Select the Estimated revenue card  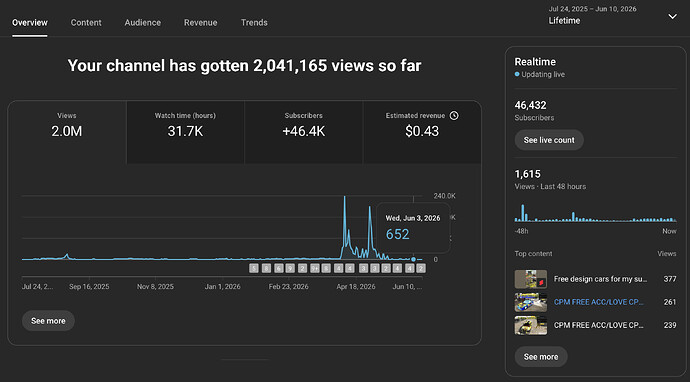[422, 132]
